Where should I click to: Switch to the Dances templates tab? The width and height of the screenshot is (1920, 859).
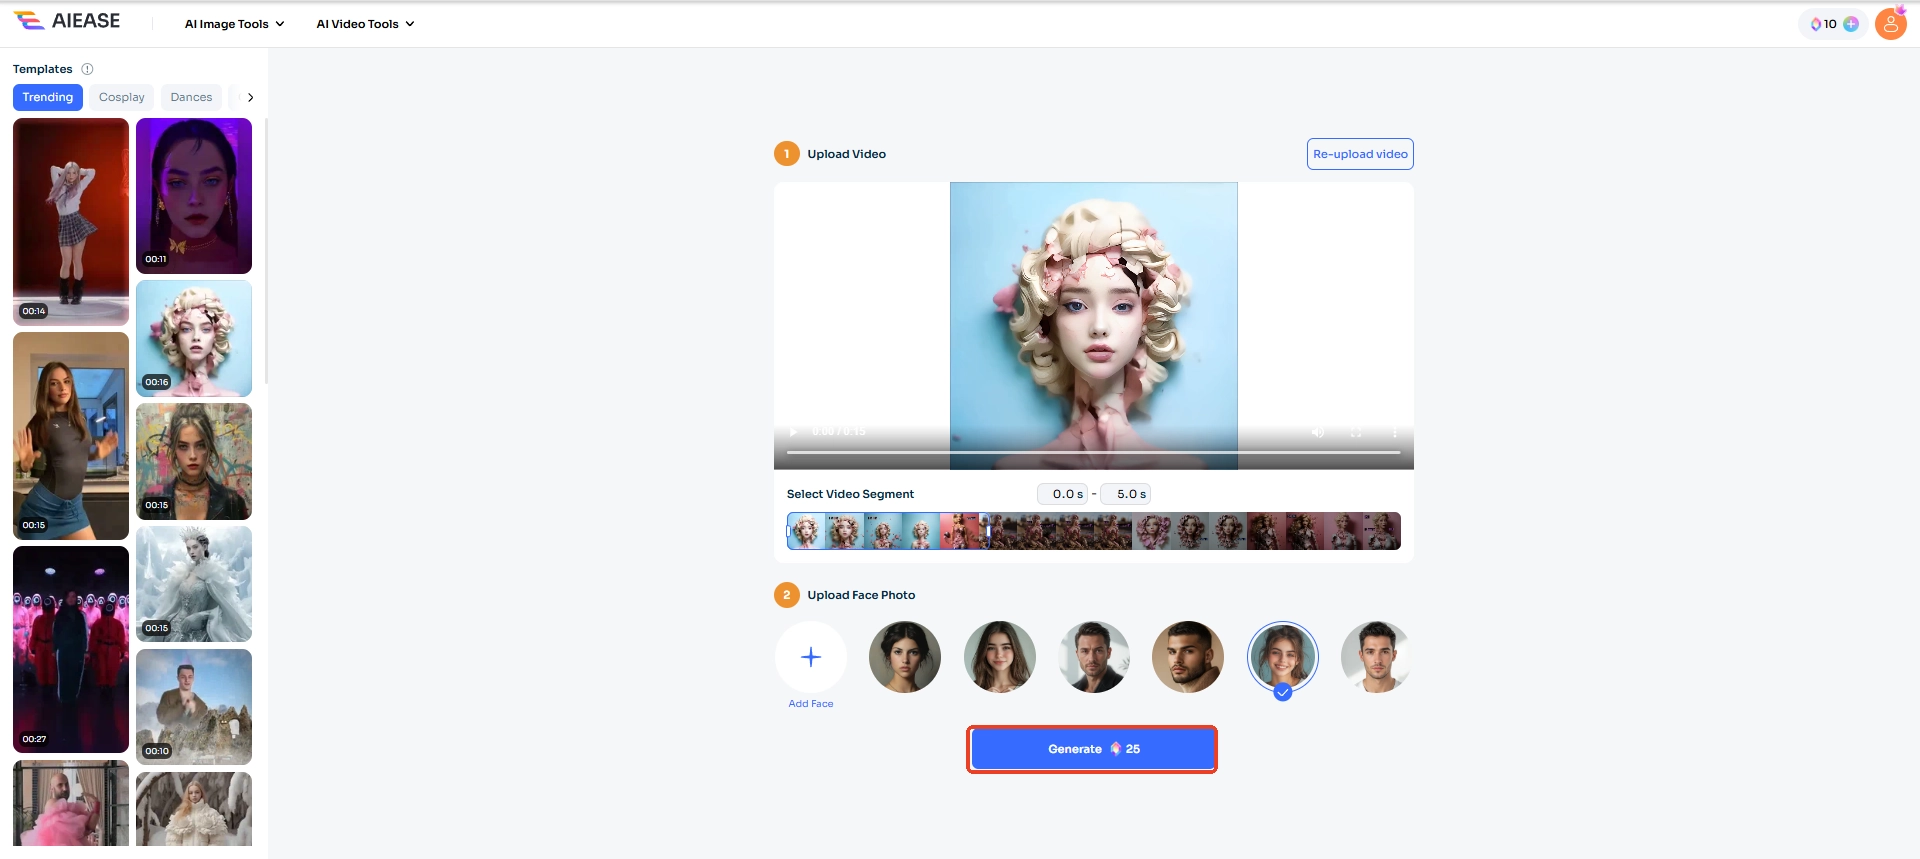coord(191,98)
